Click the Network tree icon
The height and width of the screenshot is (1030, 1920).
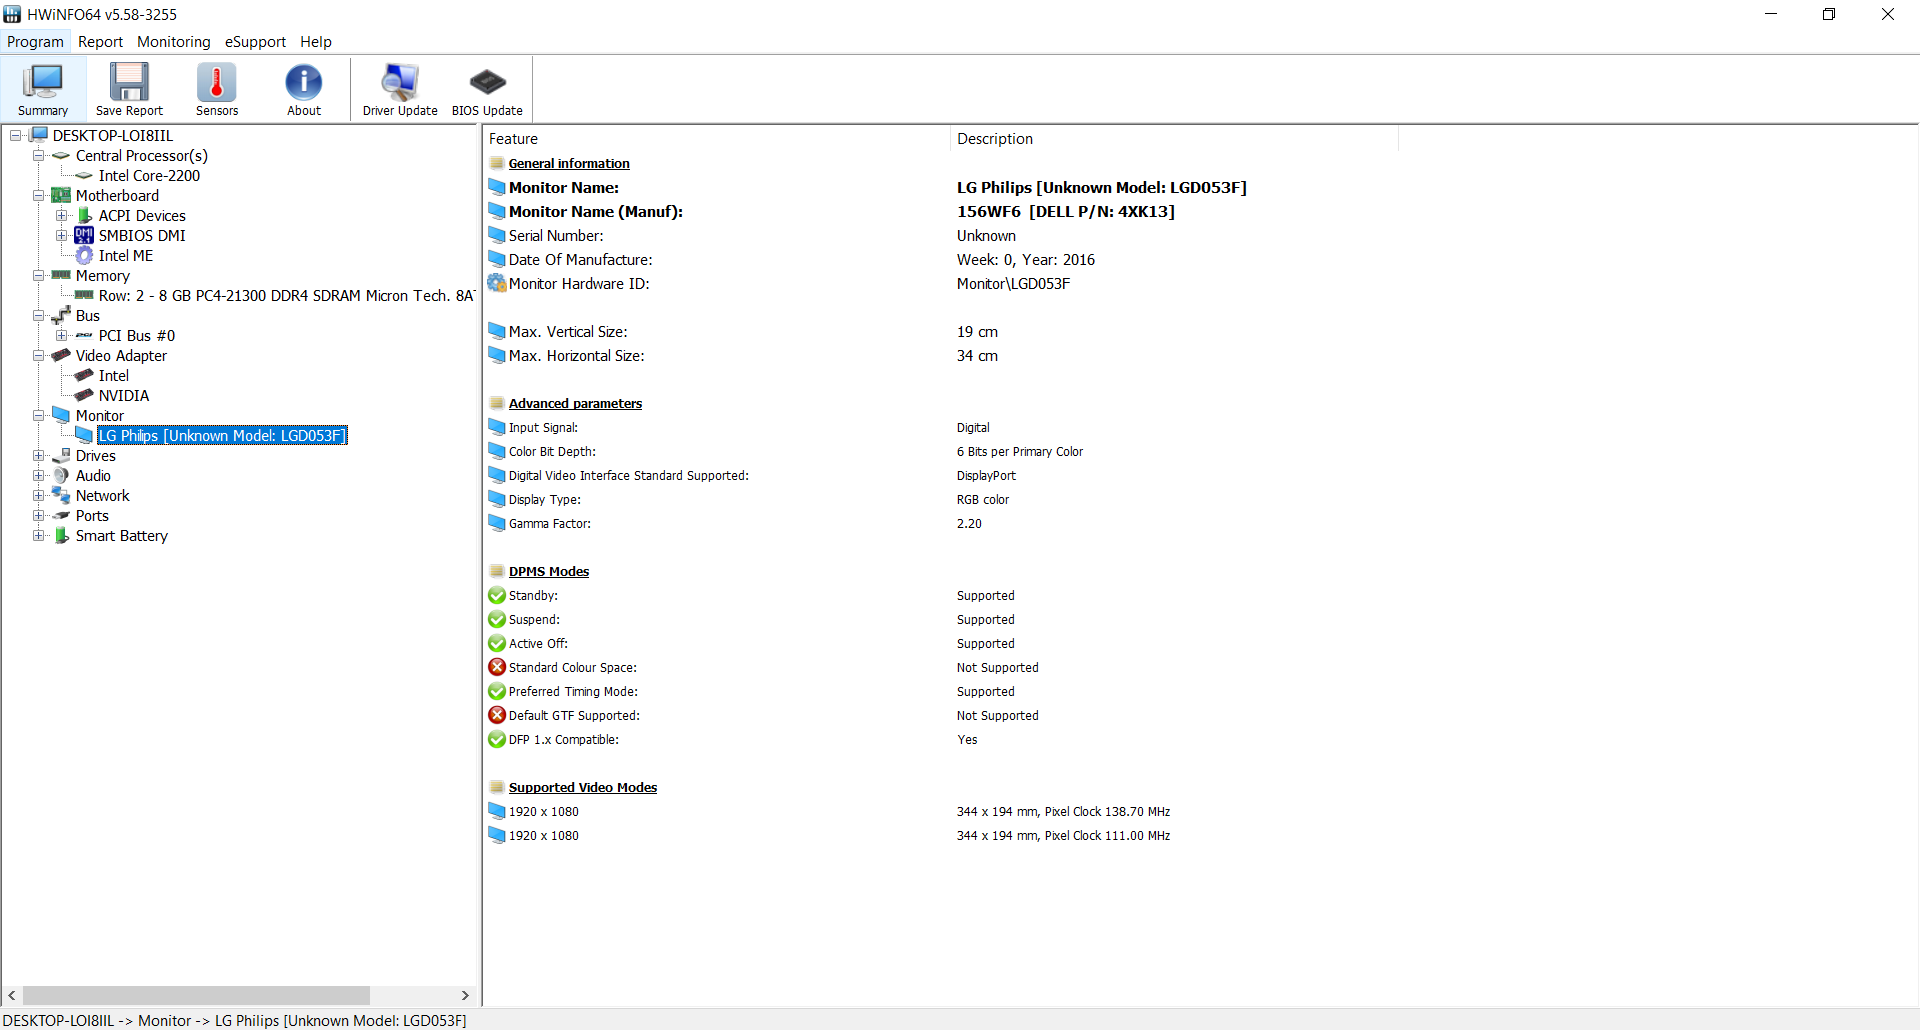click(x=61, y=495)
